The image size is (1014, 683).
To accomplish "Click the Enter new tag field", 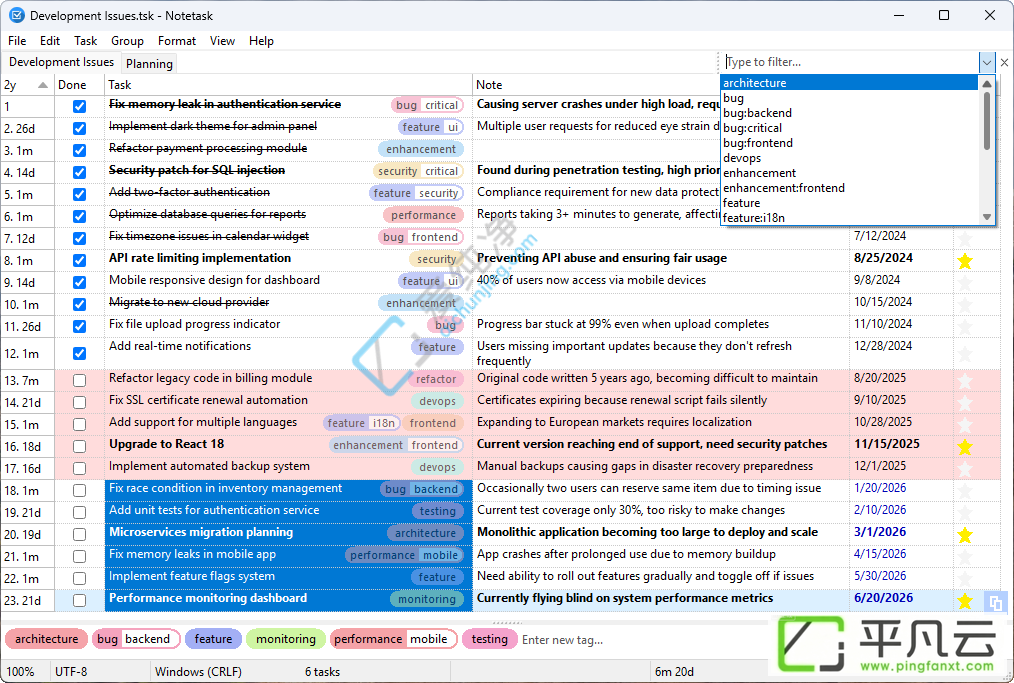I will coord(563,640).
